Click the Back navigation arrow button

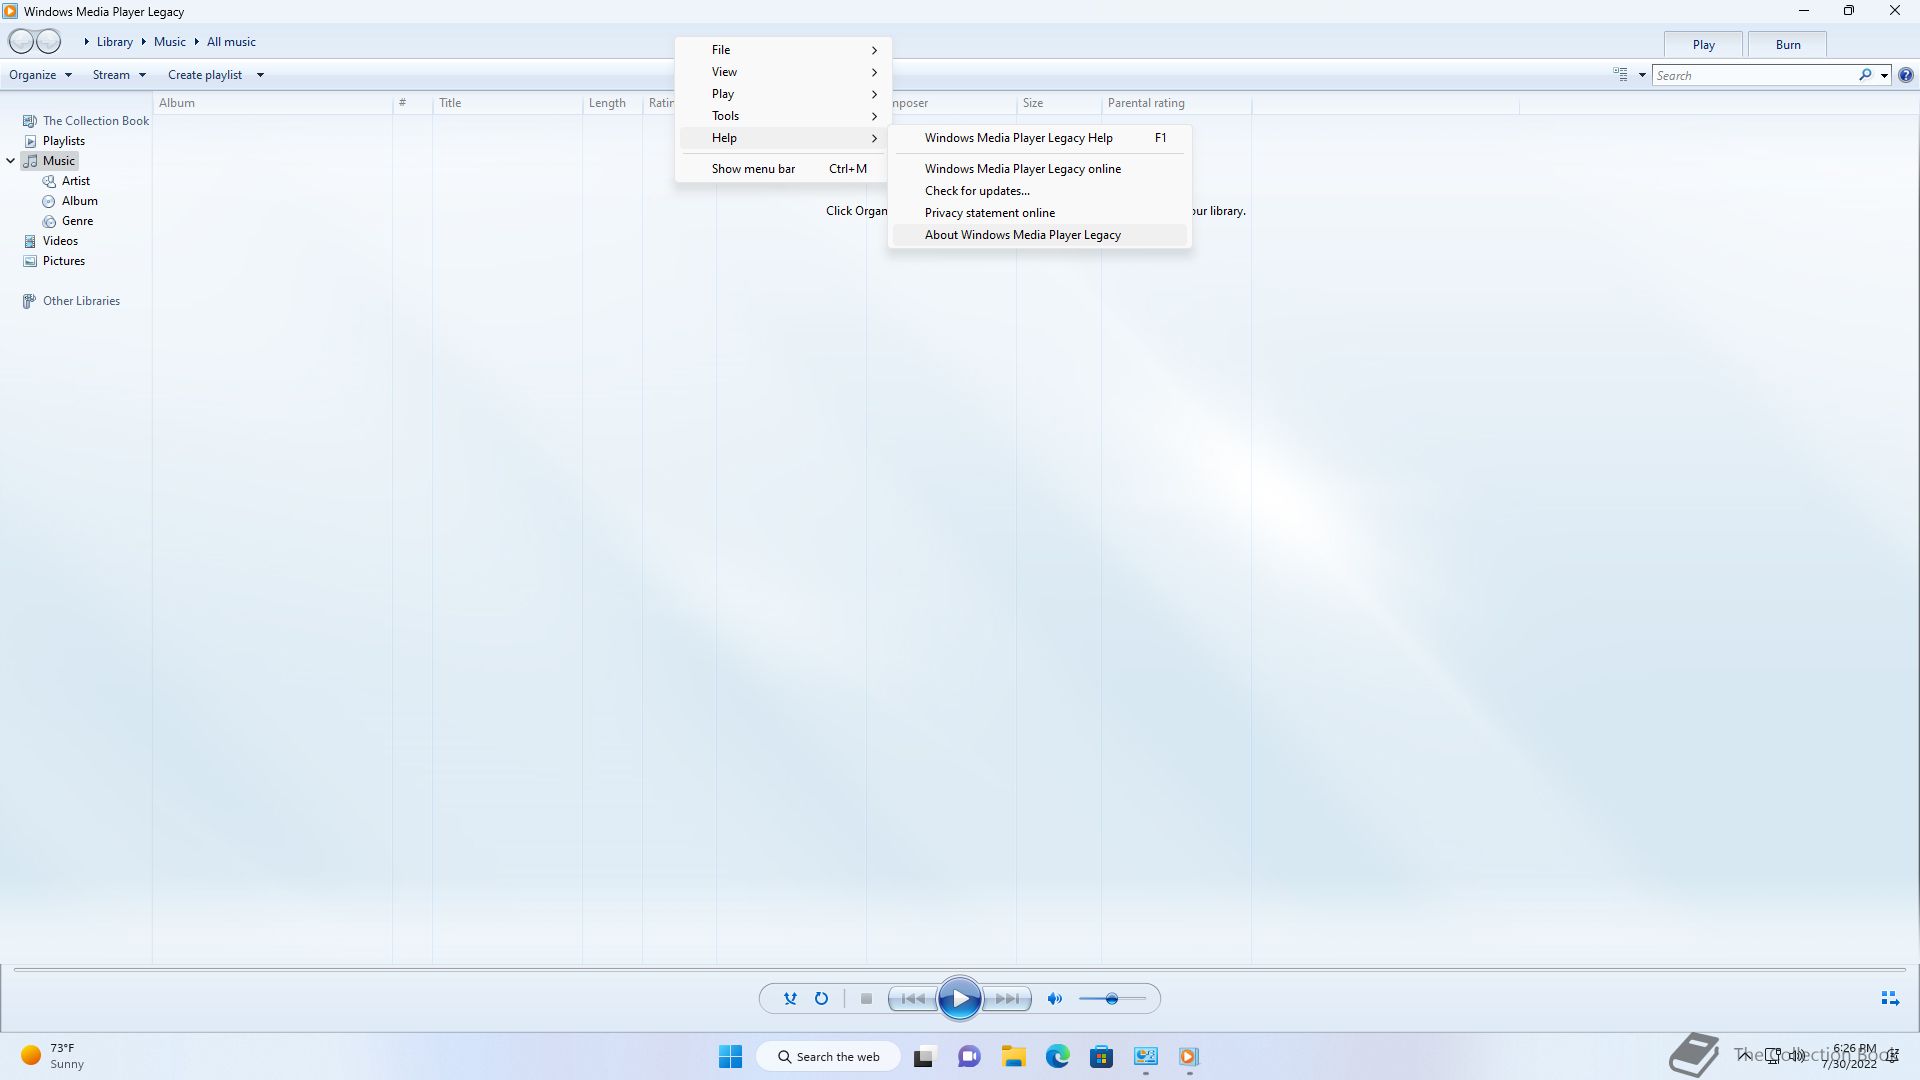(x=21, y=42)
